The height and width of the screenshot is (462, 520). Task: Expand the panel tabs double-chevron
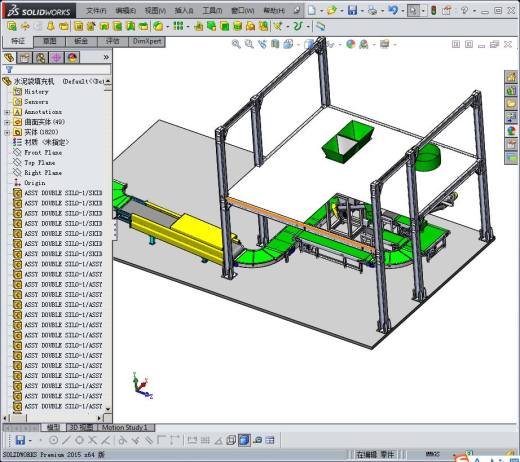pos(106,57)
